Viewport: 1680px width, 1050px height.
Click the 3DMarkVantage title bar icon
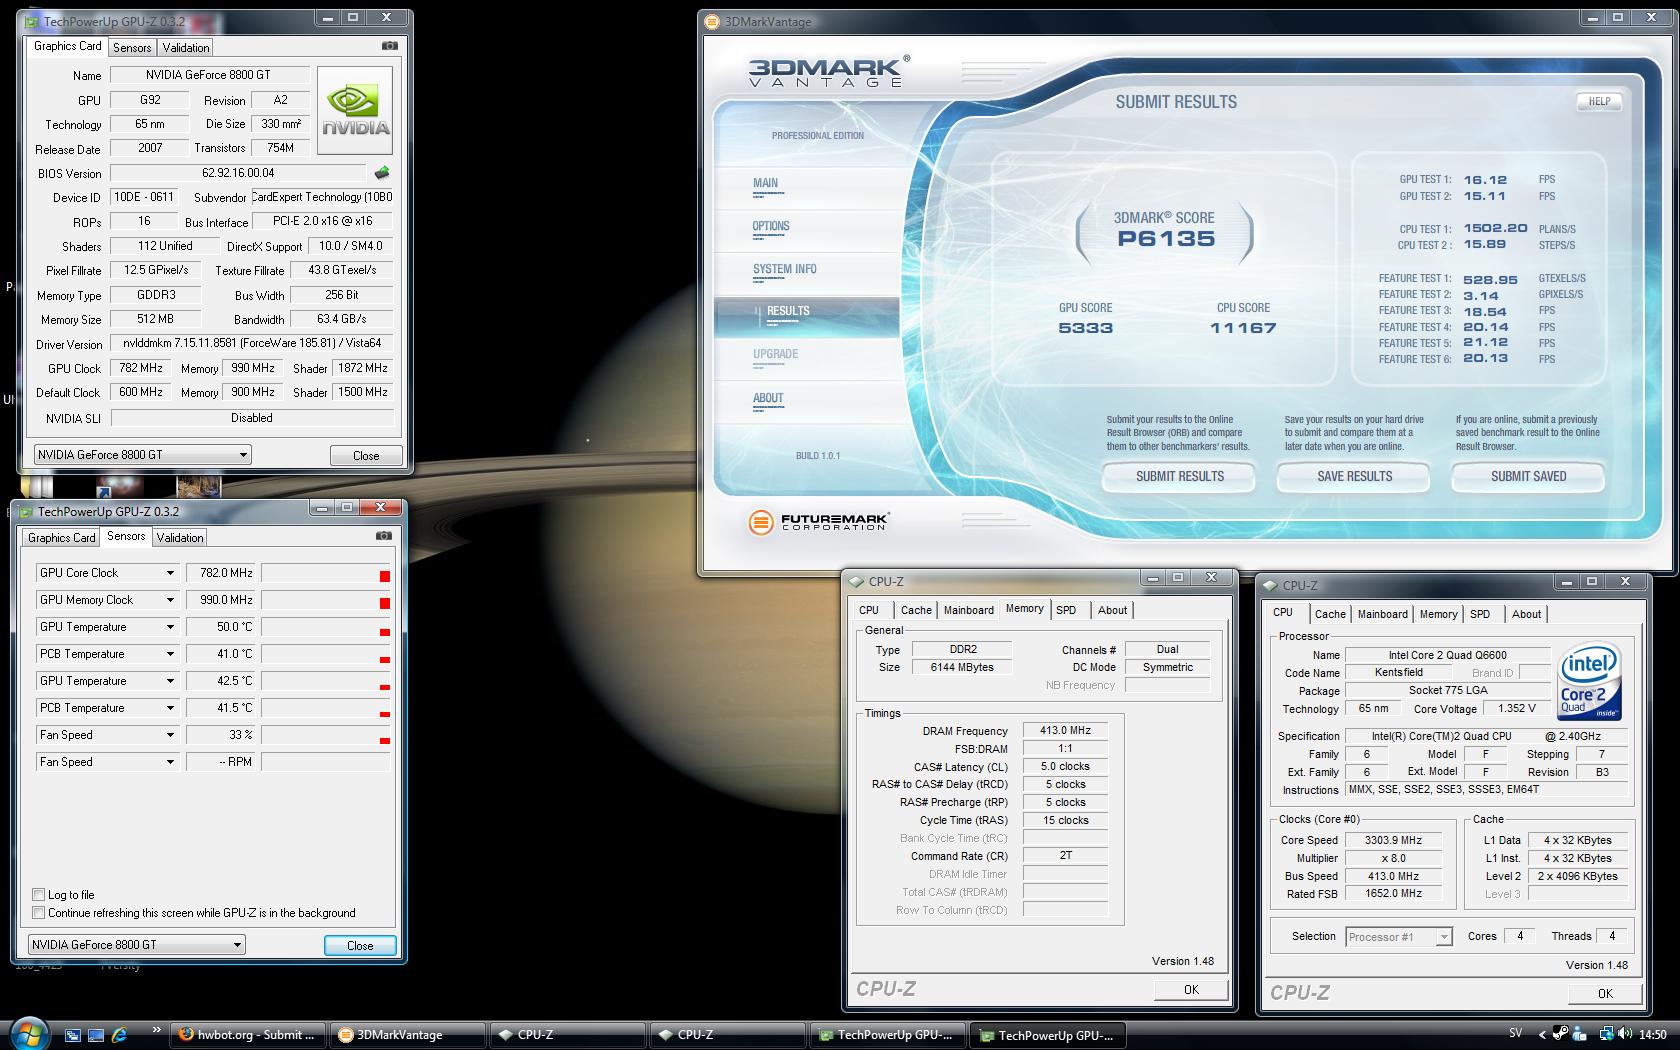pyautogui.click(x=711, y=21)
